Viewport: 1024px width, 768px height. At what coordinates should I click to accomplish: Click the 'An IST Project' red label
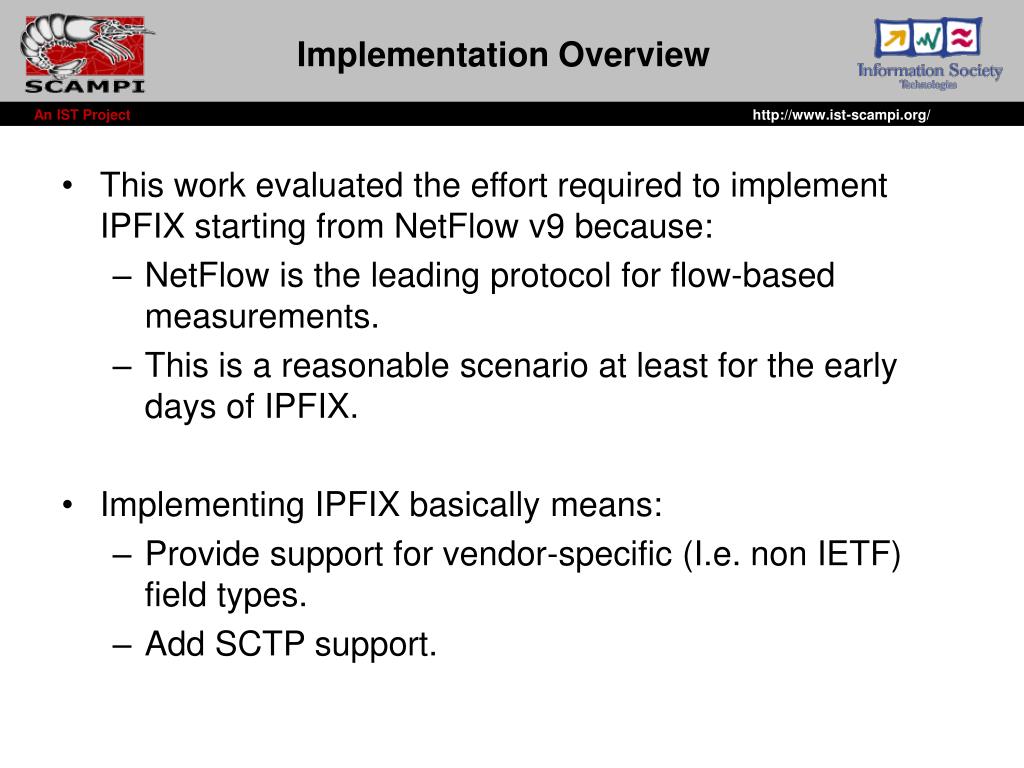point(82,115)
